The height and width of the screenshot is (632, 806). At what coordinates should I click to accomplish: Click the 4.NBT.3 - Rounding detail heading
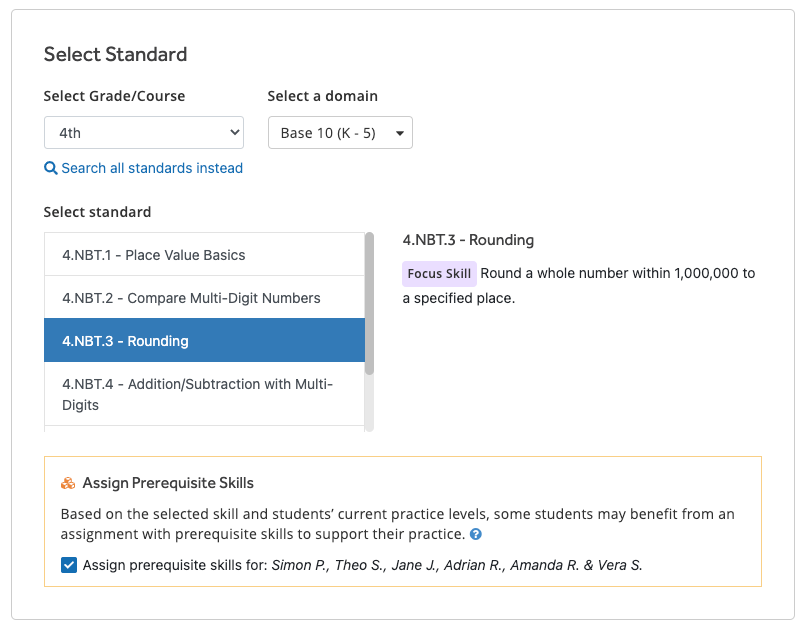click(x=468, y=240)
